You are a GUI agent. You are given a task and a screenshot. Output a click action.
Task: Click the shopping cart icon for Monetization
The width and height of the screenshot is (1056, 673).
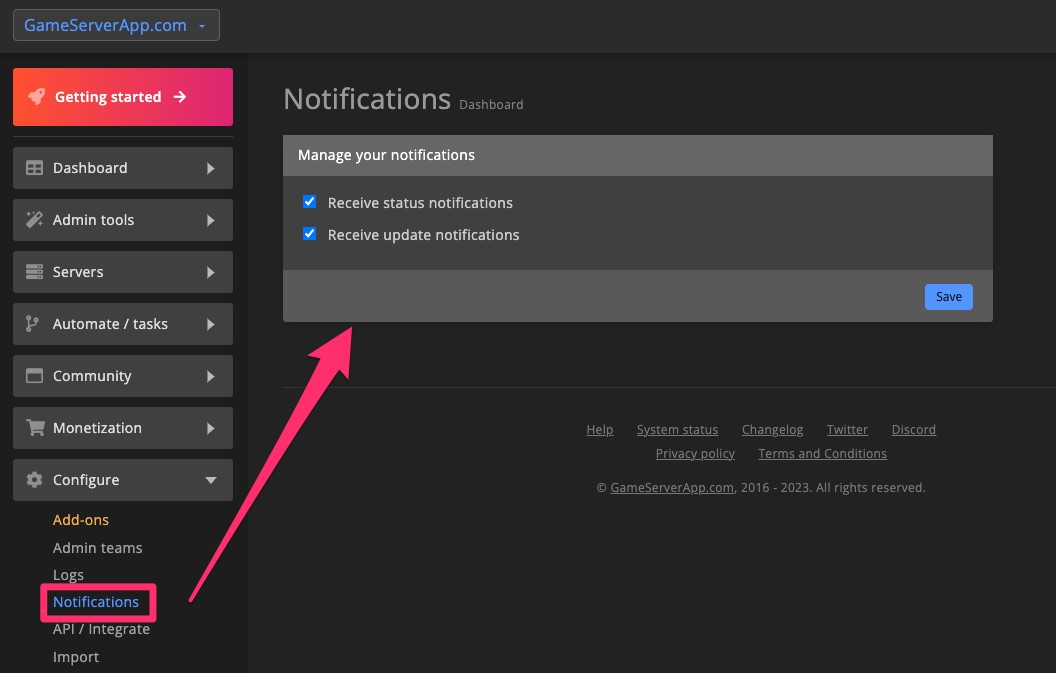coord(34,427)
